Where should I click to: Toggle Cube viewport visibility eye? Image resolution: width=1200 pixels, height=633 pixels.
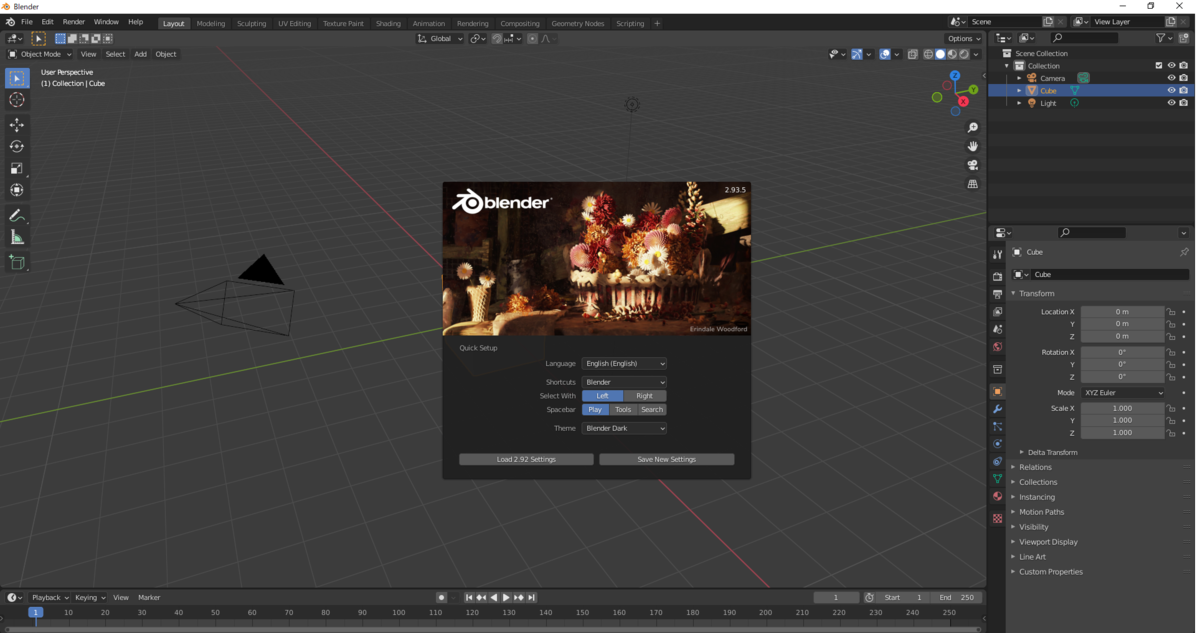[1172, 90]
